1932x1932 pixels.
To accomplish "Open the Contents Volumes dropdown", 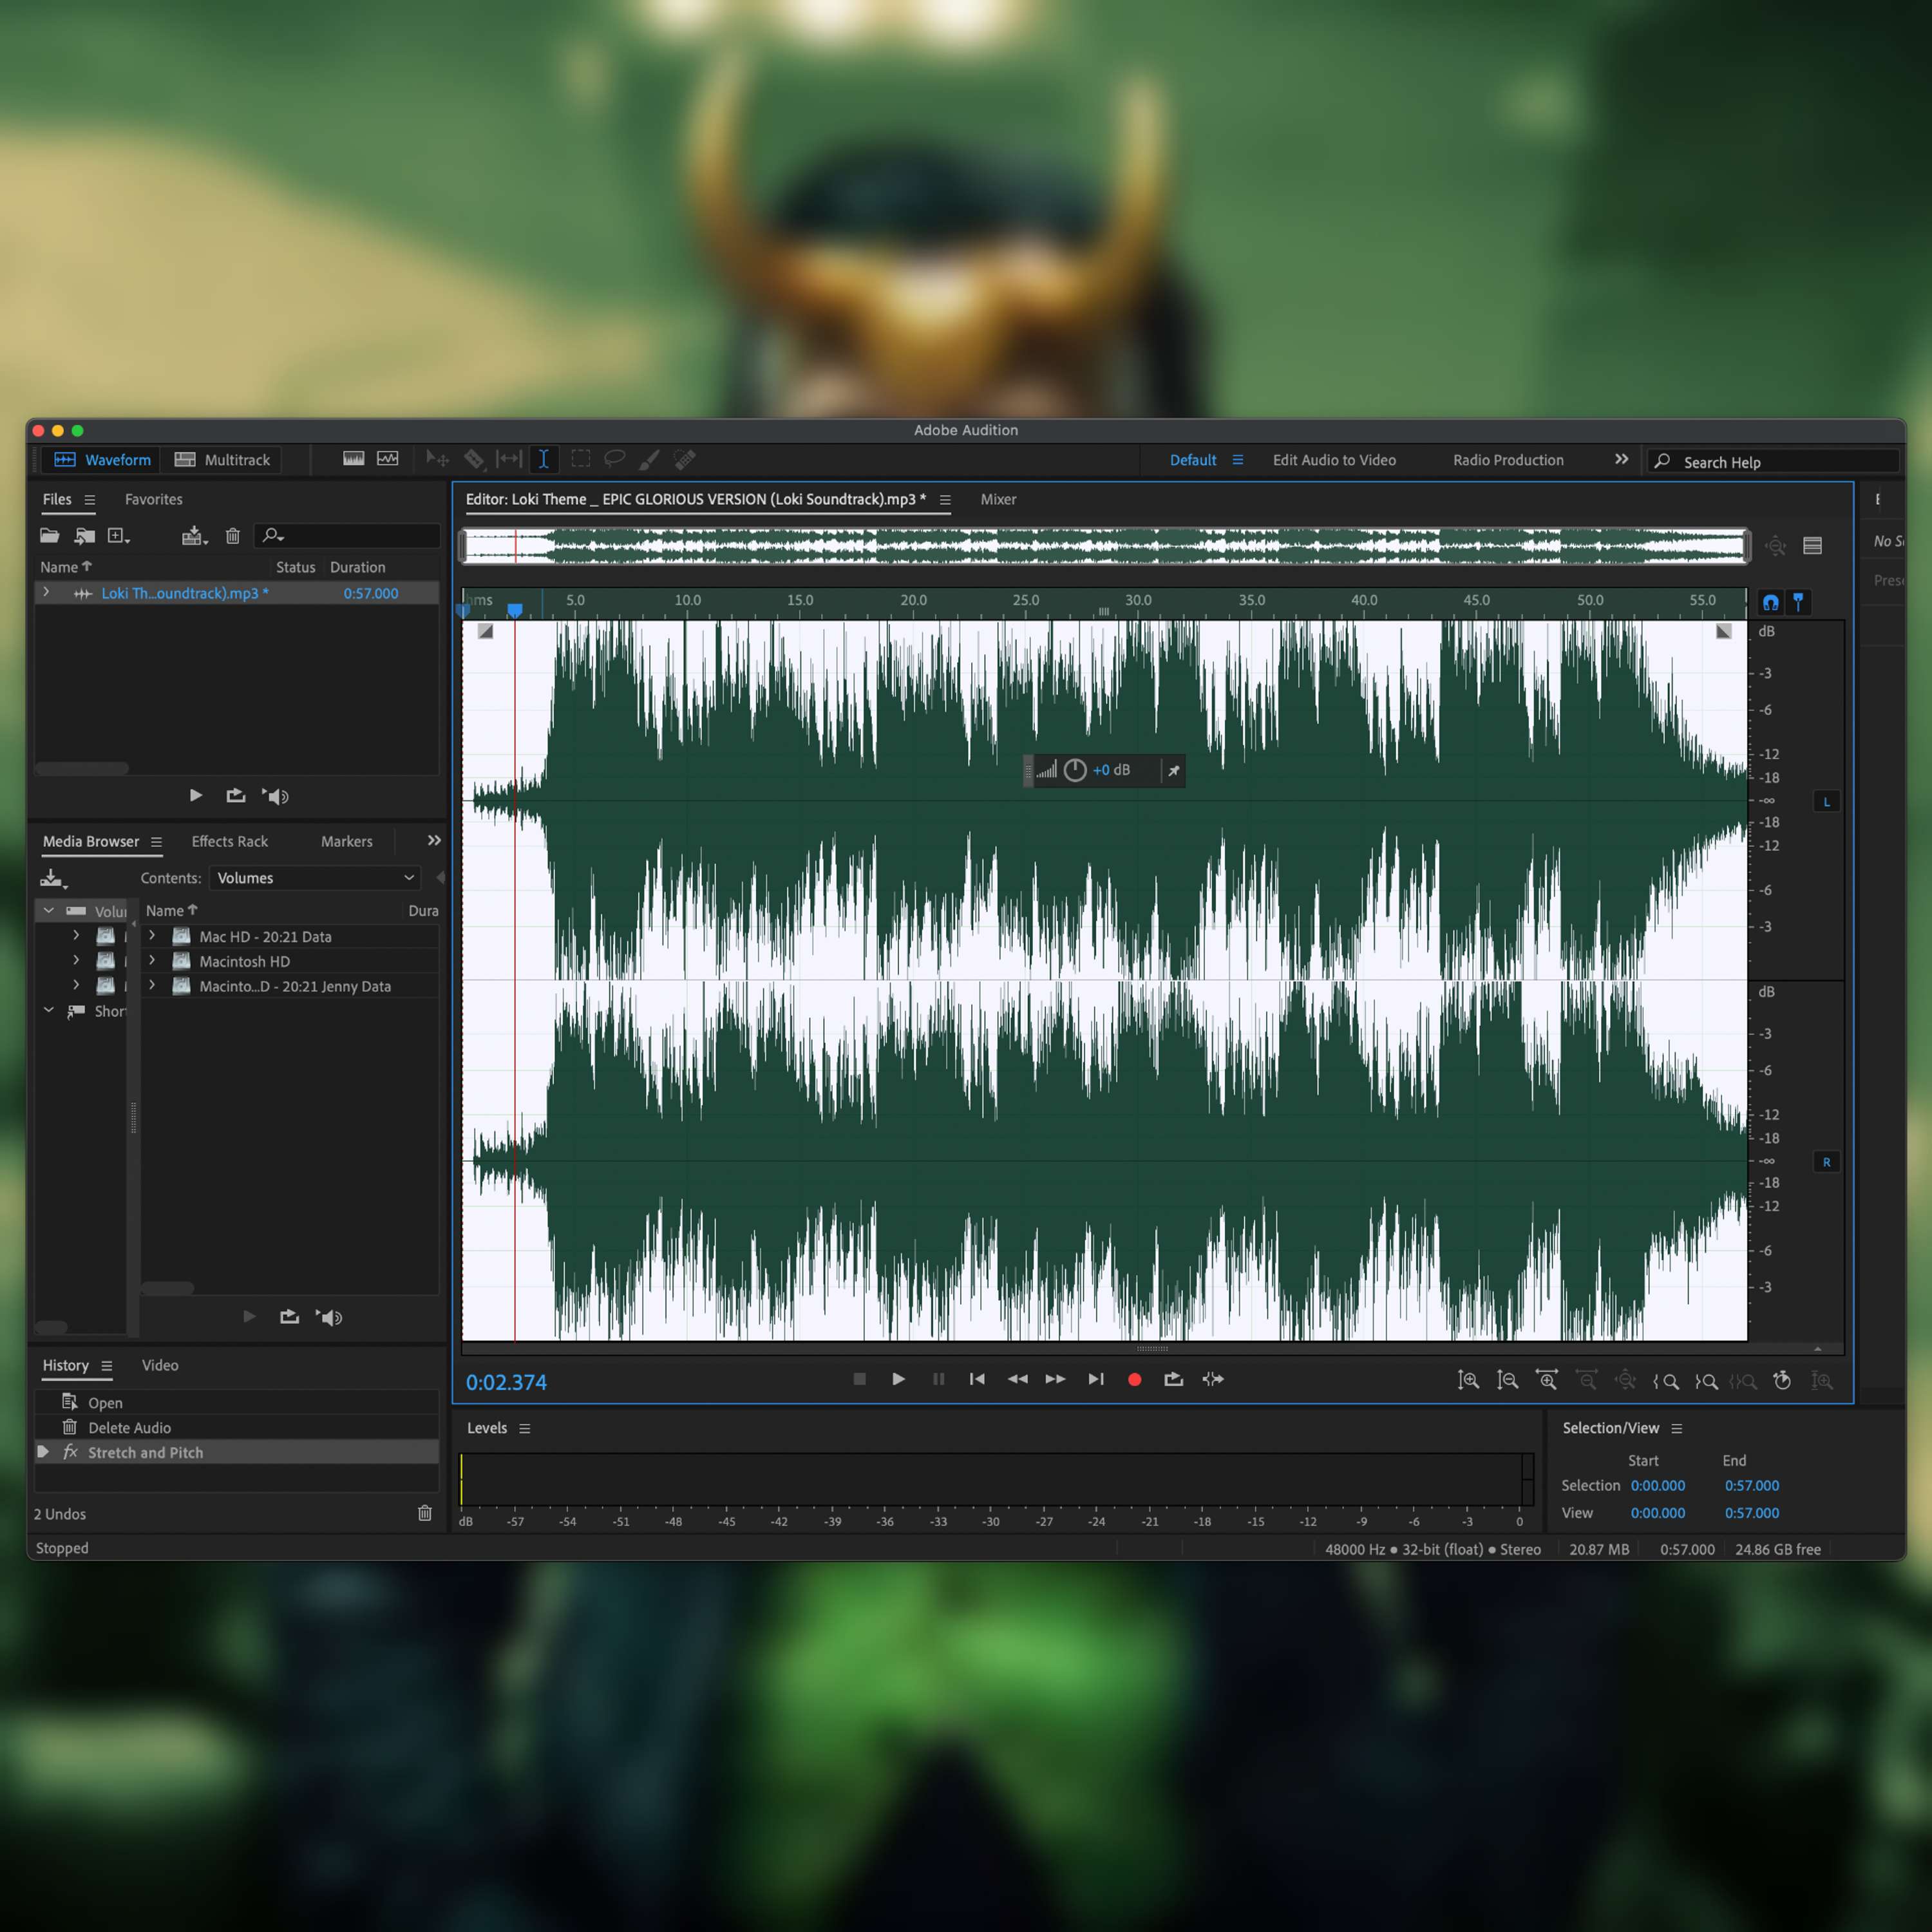I will click(x=315, y=878).
